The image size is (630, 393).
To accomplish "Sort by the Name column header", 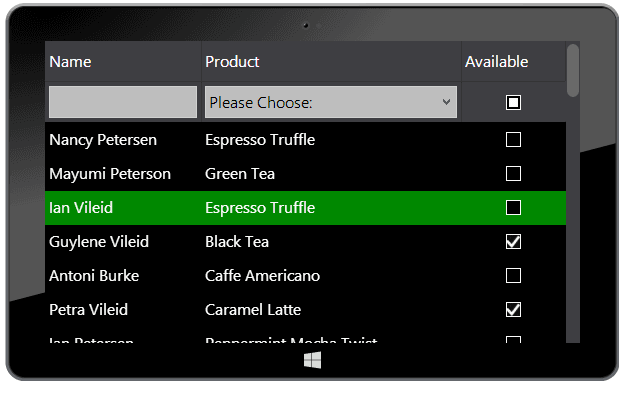I will (123, 61).
